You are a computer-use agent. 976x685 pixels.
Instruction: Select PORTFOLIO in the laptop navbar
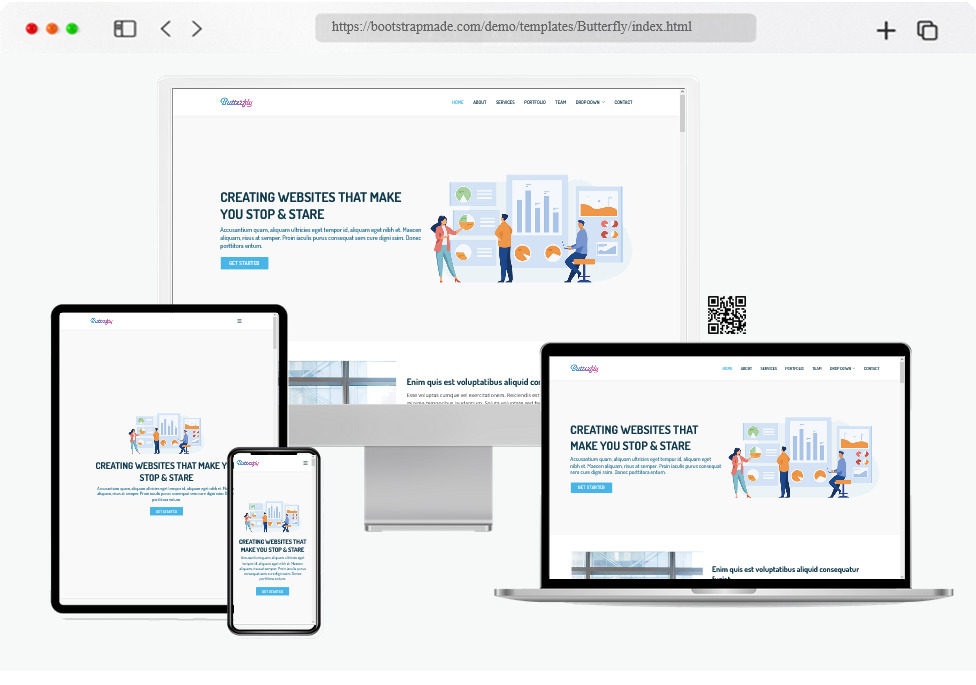[x=794, y=368]
